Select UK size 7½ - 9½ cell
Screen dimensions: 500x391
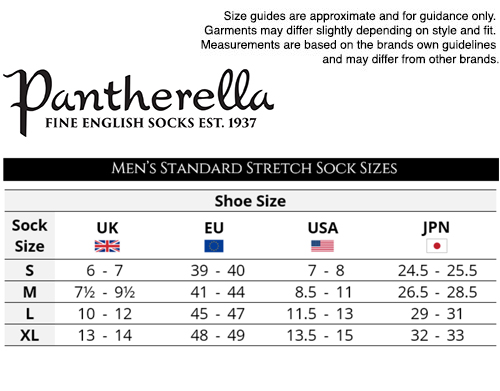[x=105, y=292]
